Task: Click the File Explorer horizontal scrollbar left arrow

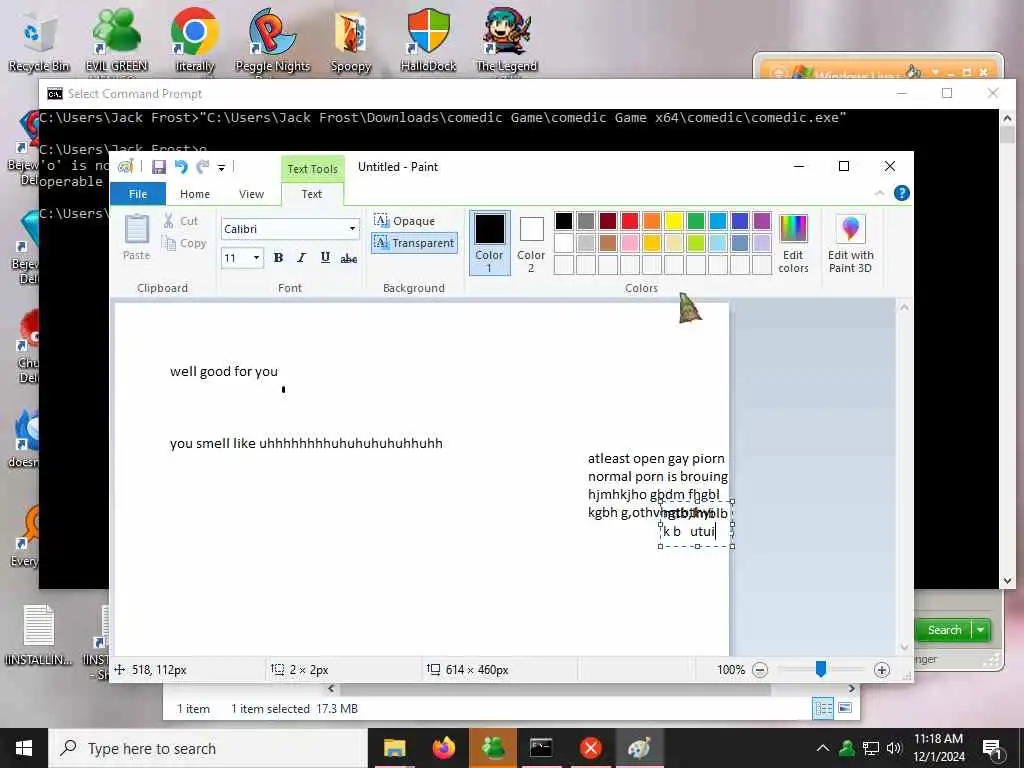Action: pos(331,689)
